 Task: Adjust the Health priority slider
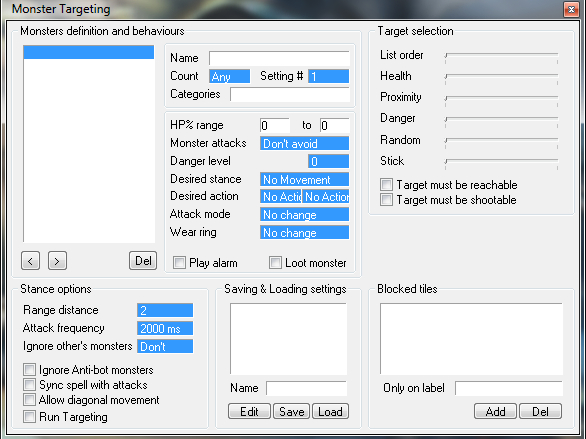coord(501,78)
